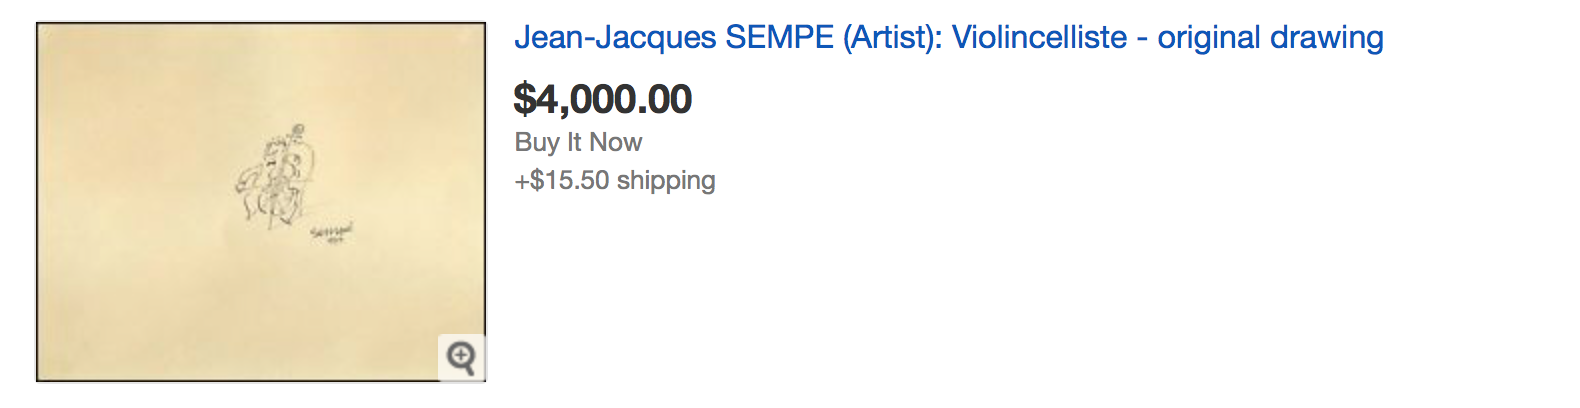Click the cello drawing thumbnail image
The width and height of the screenshot is (1580, 408).
[260, 202]
